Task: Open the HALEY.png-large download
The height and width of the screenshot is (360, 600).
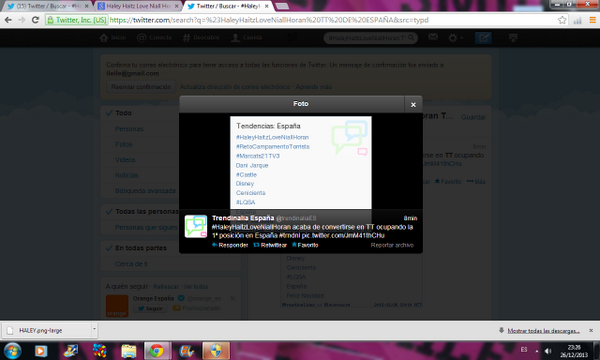Action: [x=47, y=331]
